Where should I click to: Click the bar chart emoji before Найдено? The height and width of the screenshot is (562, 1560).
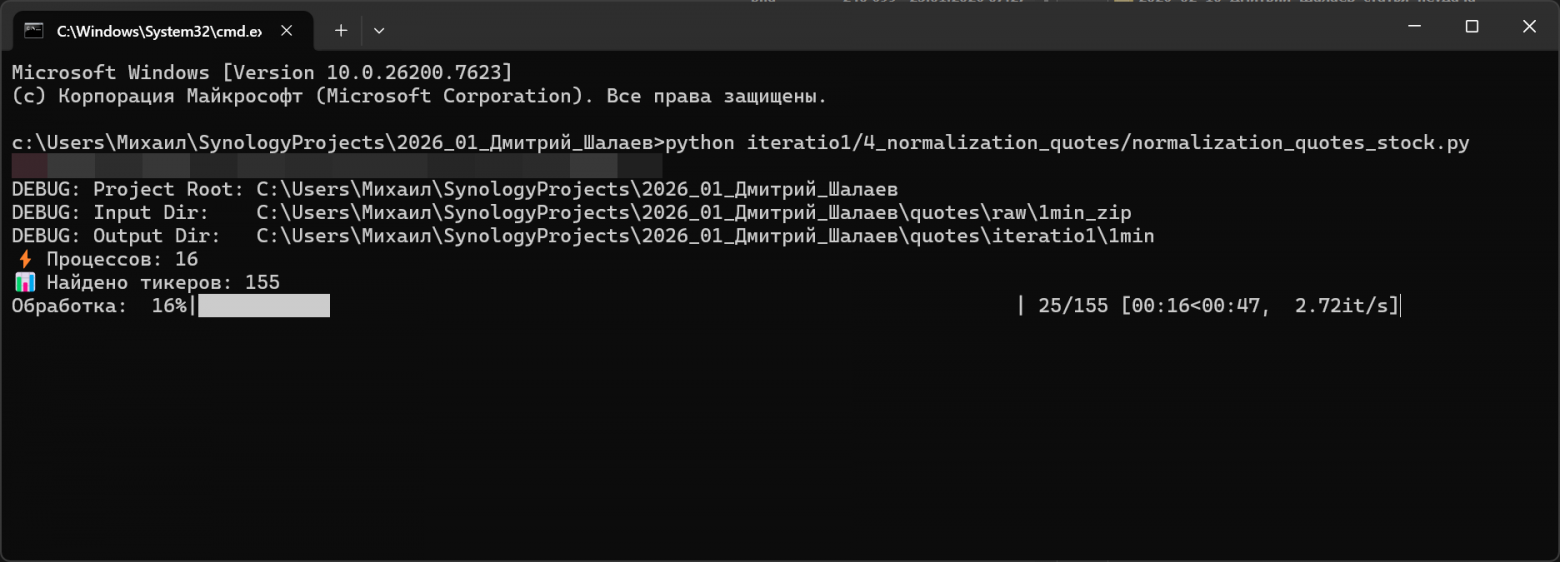(25, 283)
